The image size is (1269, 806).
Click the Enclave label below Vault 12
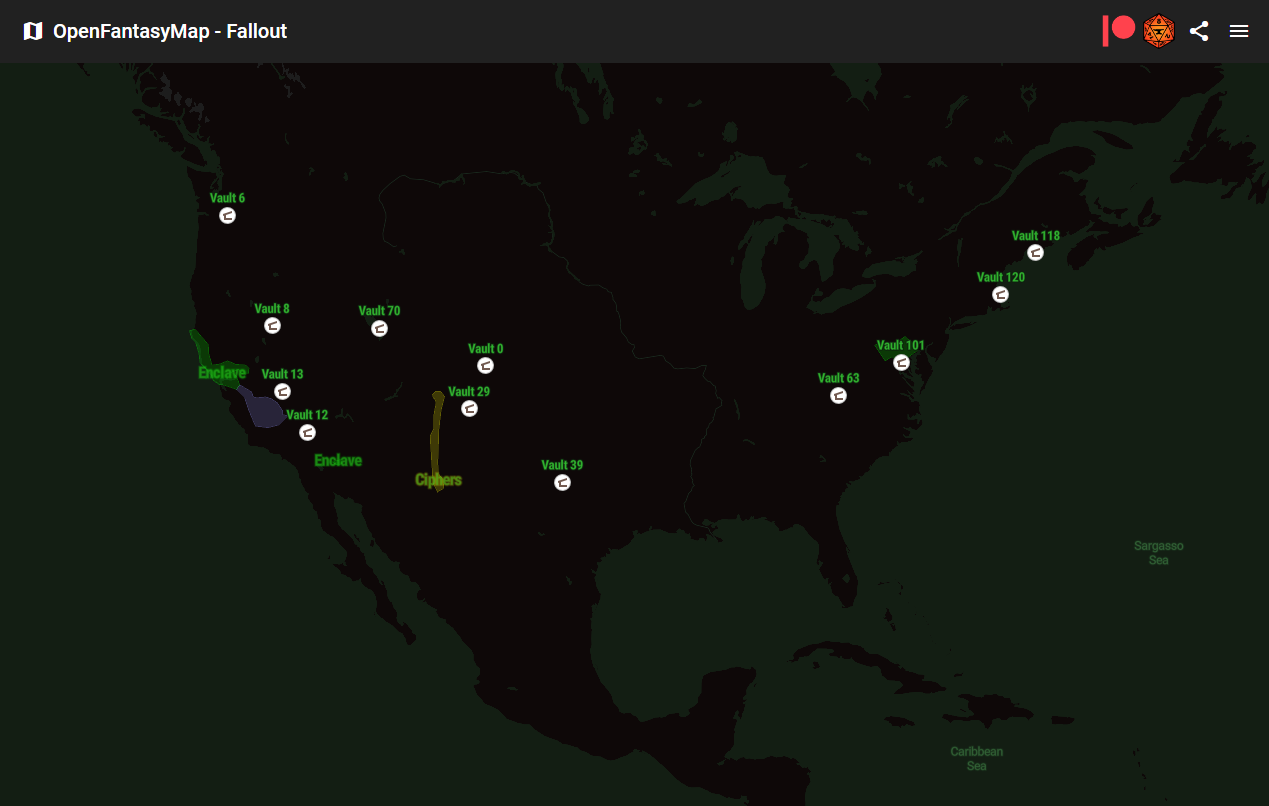coord(338,460)
